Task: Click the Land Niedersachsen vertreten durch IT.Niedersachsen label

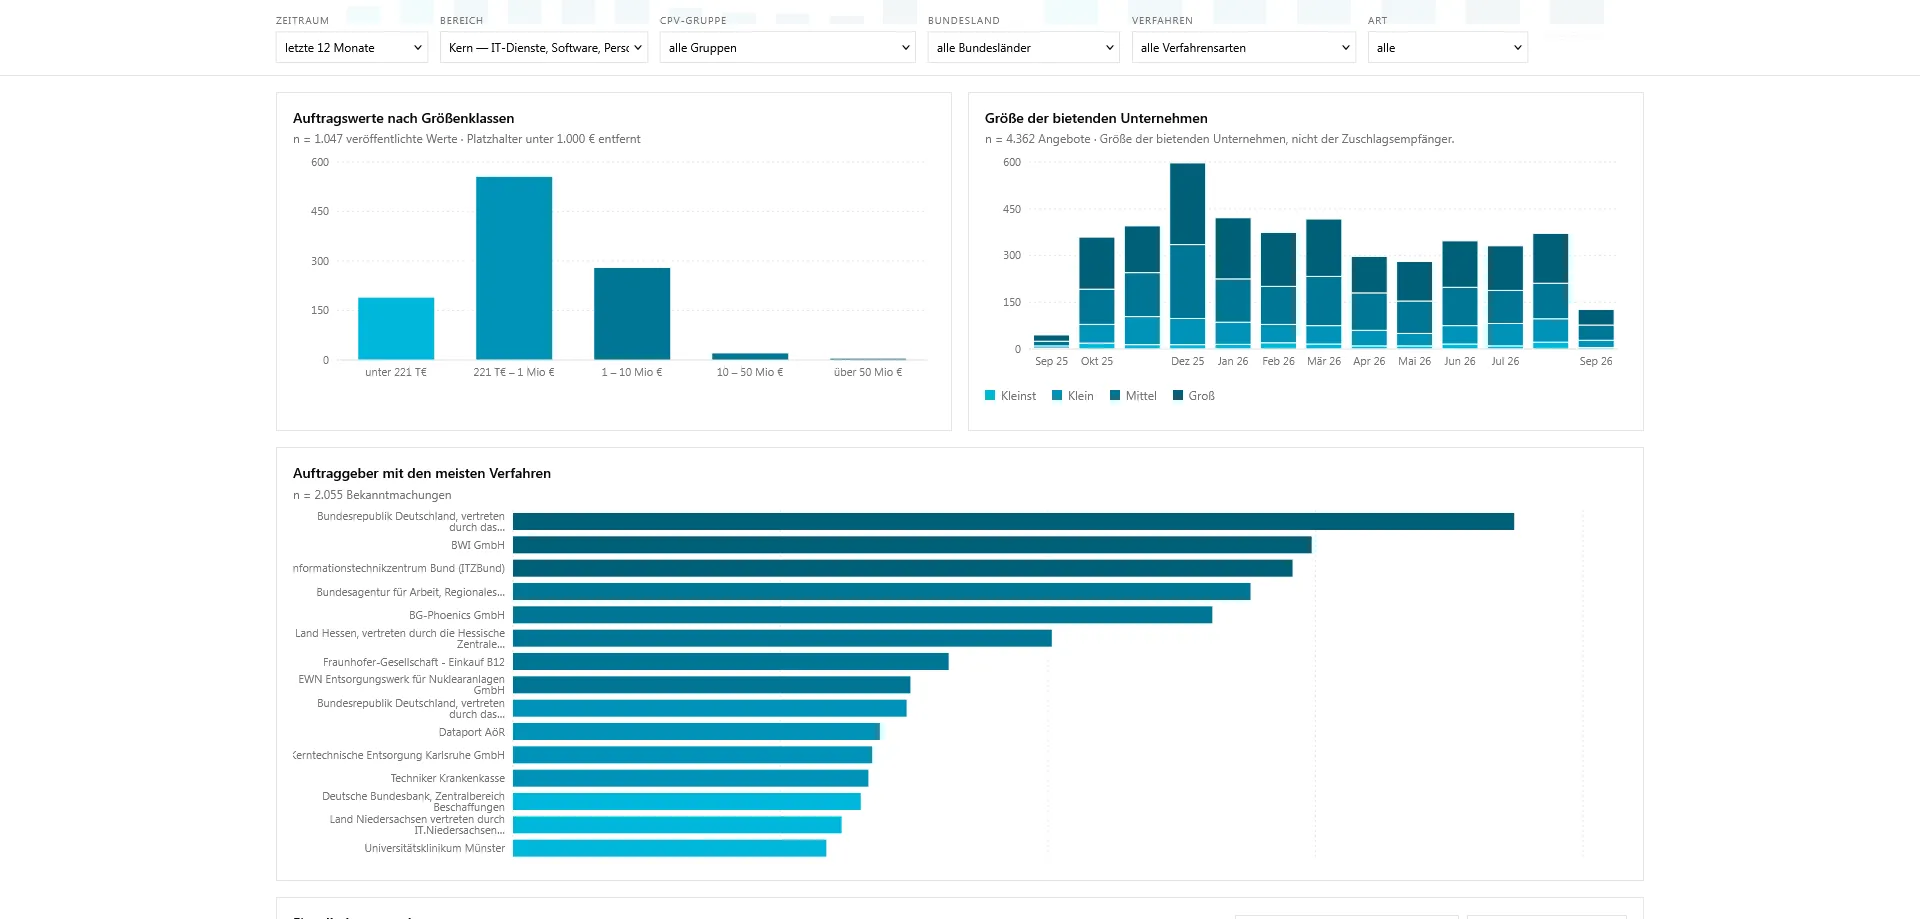Action: point(418,825)
